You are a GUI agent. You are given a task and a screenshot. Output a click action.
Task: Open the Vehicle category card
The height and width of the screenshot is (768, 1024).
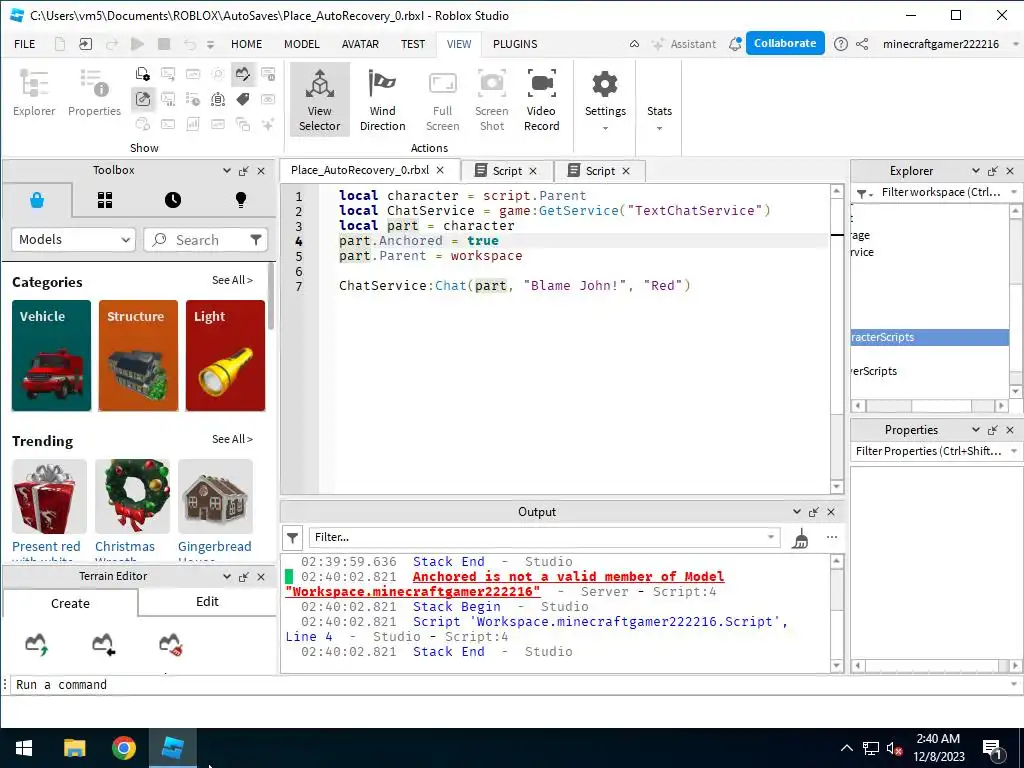pyautogui.click(x=52, y=356)
